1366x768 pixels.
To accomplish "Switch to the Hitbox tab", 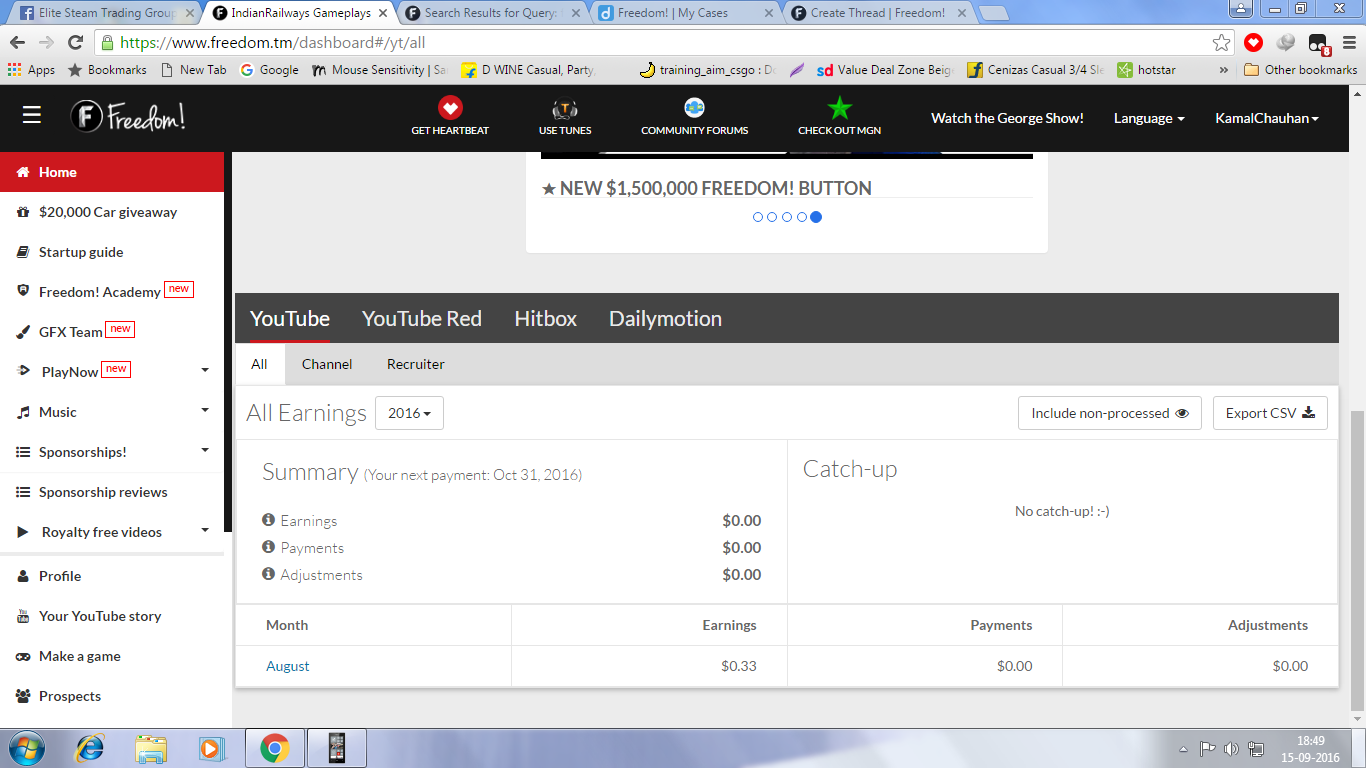I will click(545, 318).
